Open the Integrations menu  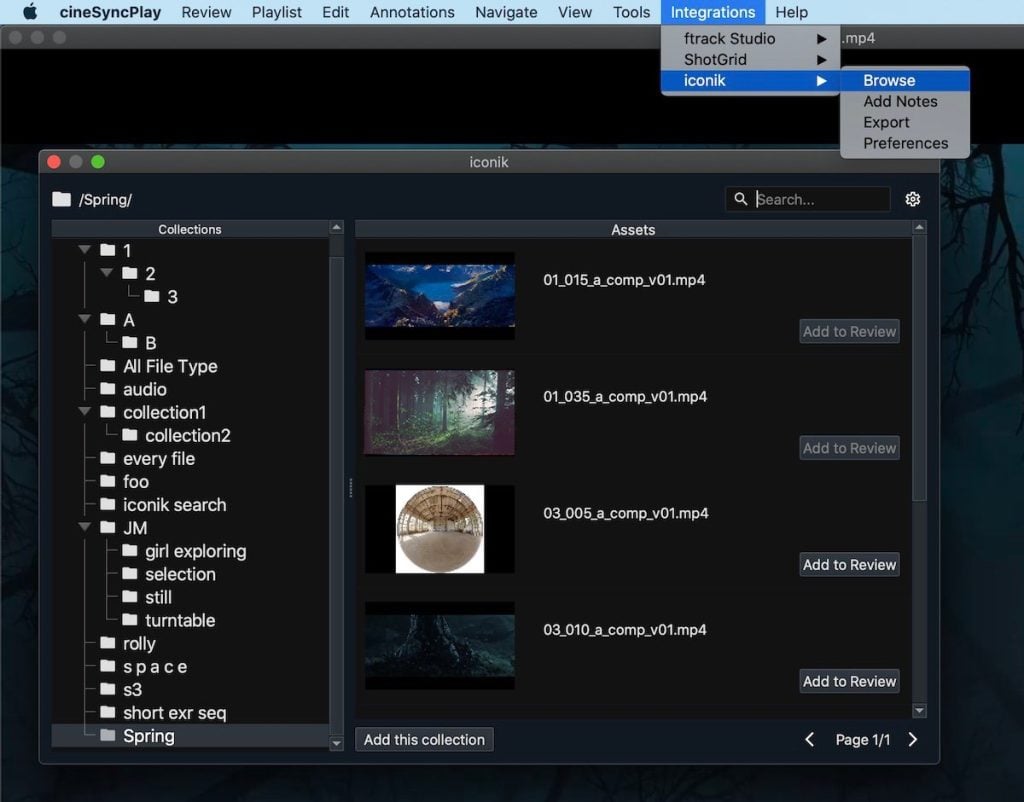(x=712, y=12)
